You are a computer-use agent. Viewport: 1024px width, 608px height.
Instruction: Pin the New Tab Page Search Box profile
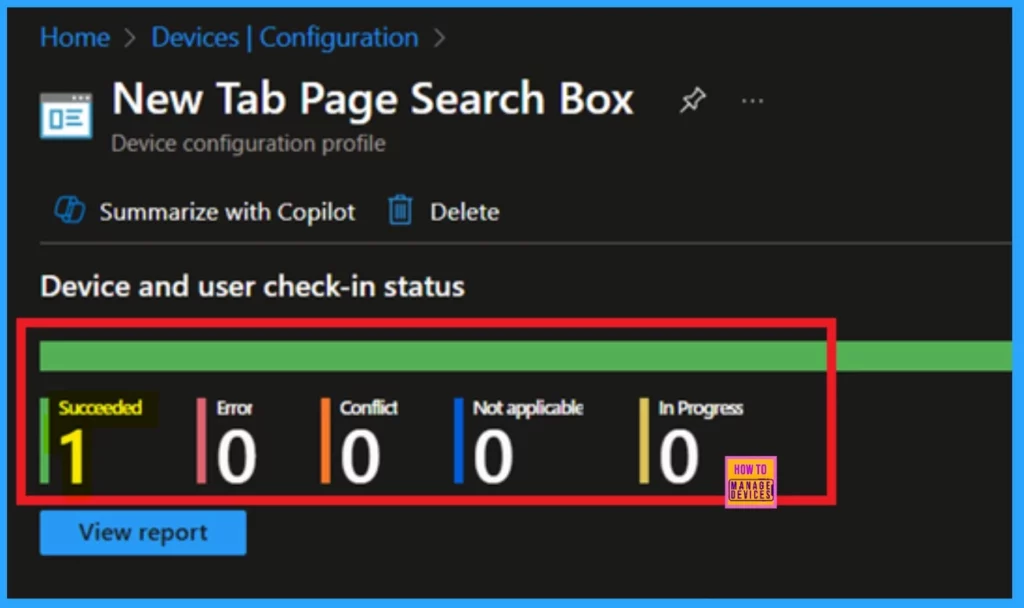[692, 101]
